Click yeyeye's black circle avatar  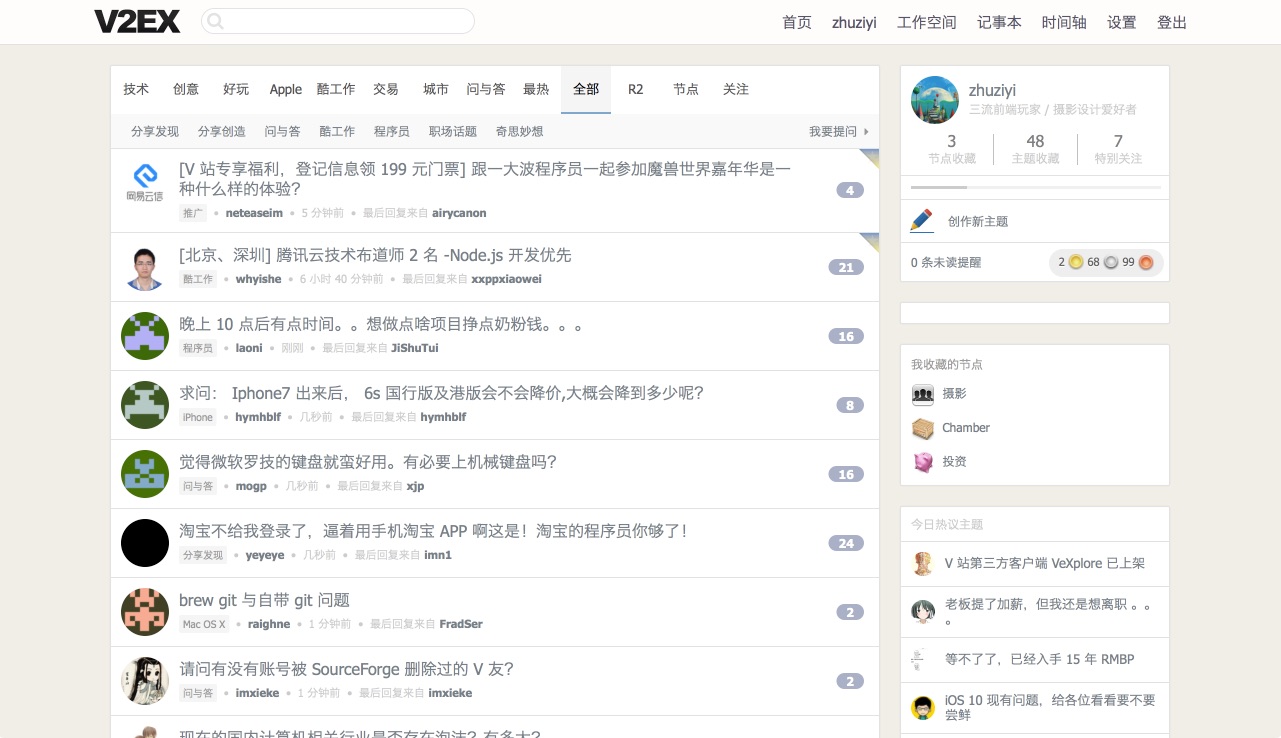tap(145, 543)
